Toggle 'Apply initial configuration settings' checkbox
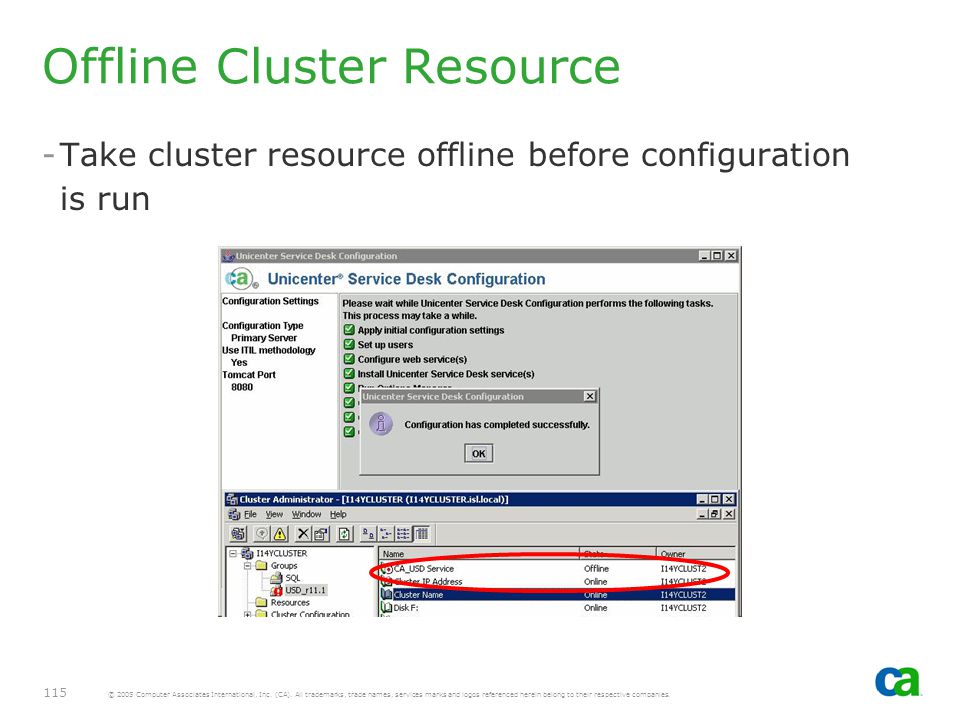 [x=349, y=329]
